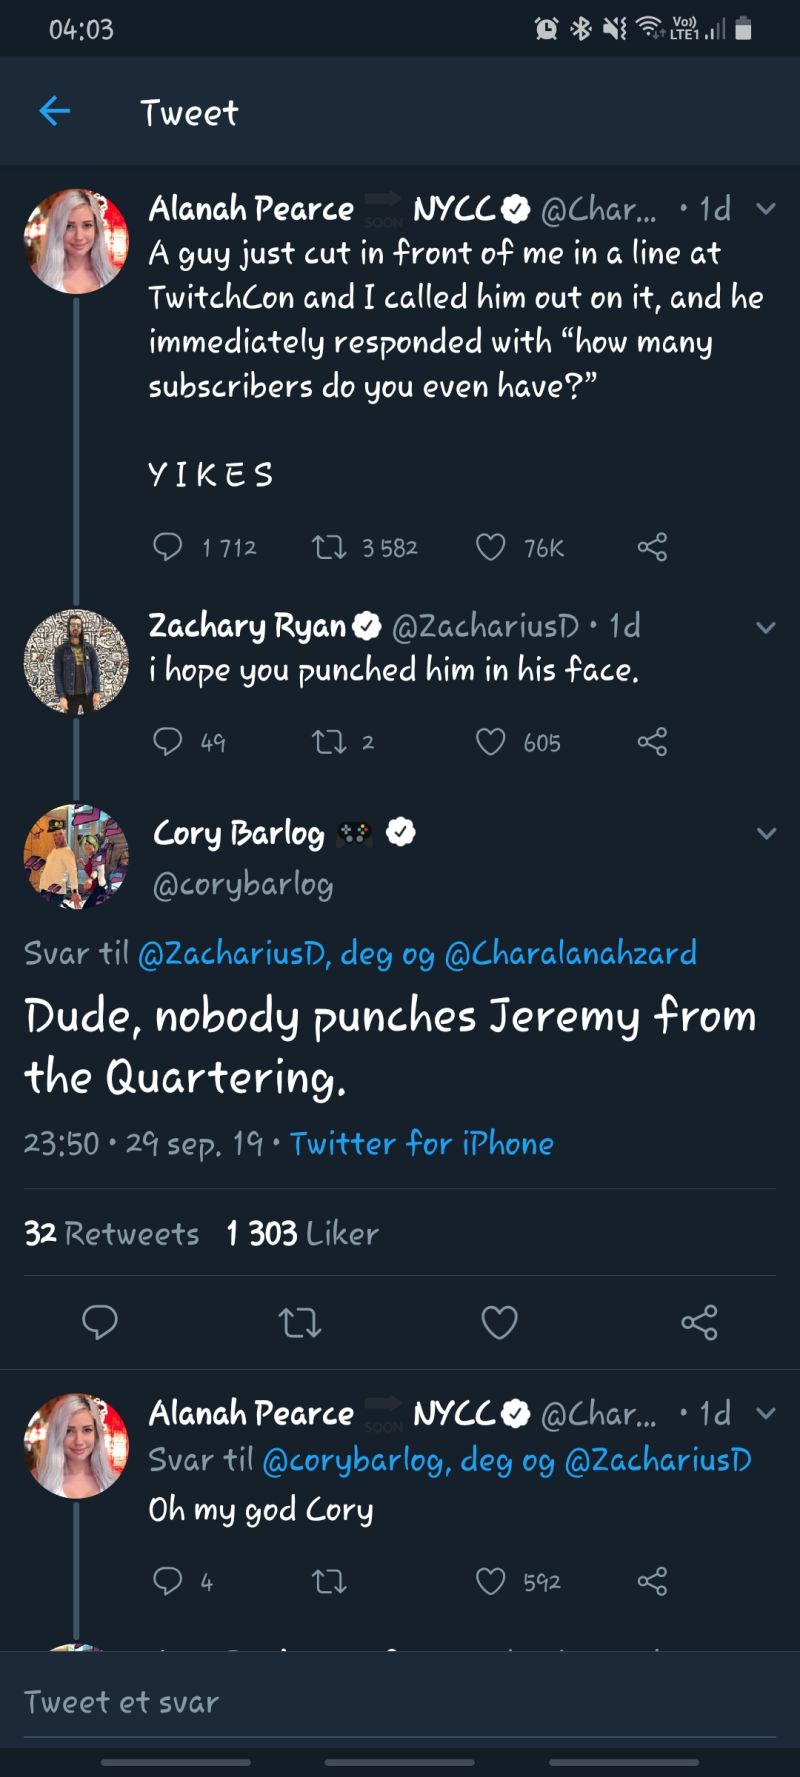Open replies on tweet with 1 712 comments
Image resolution: width=800 pixels, height=1777 pixels.
coord(167,547)
